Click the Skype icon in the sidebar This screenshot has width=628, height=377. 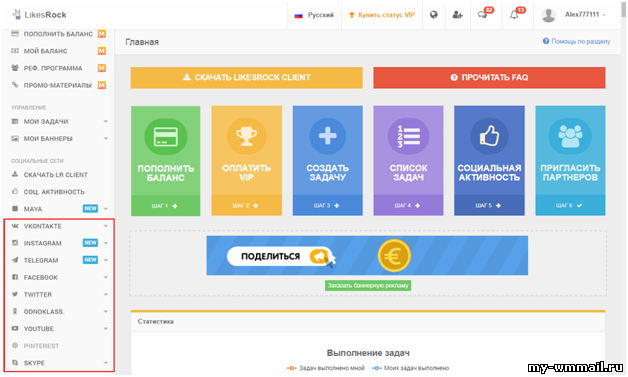pyautogui.click(x=15, y=363)
